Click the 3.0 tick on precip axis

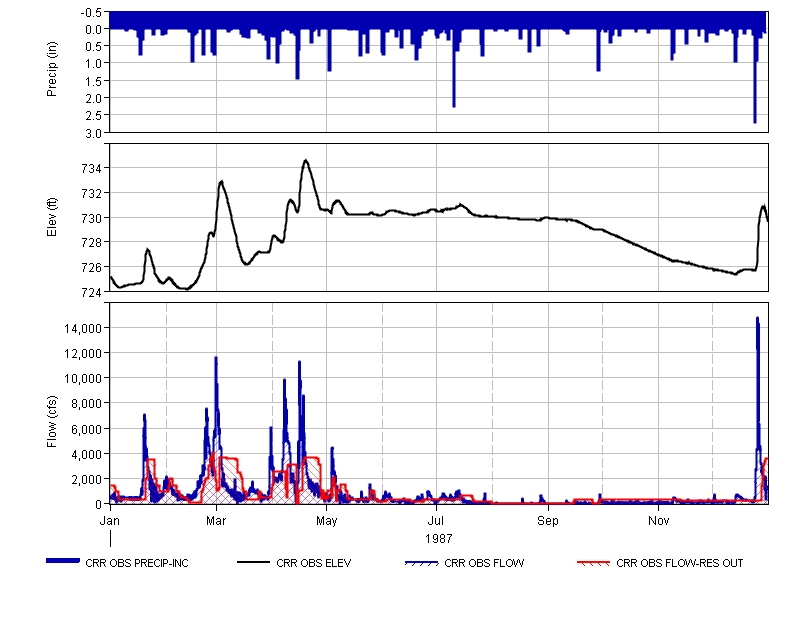tap(93, 134)
